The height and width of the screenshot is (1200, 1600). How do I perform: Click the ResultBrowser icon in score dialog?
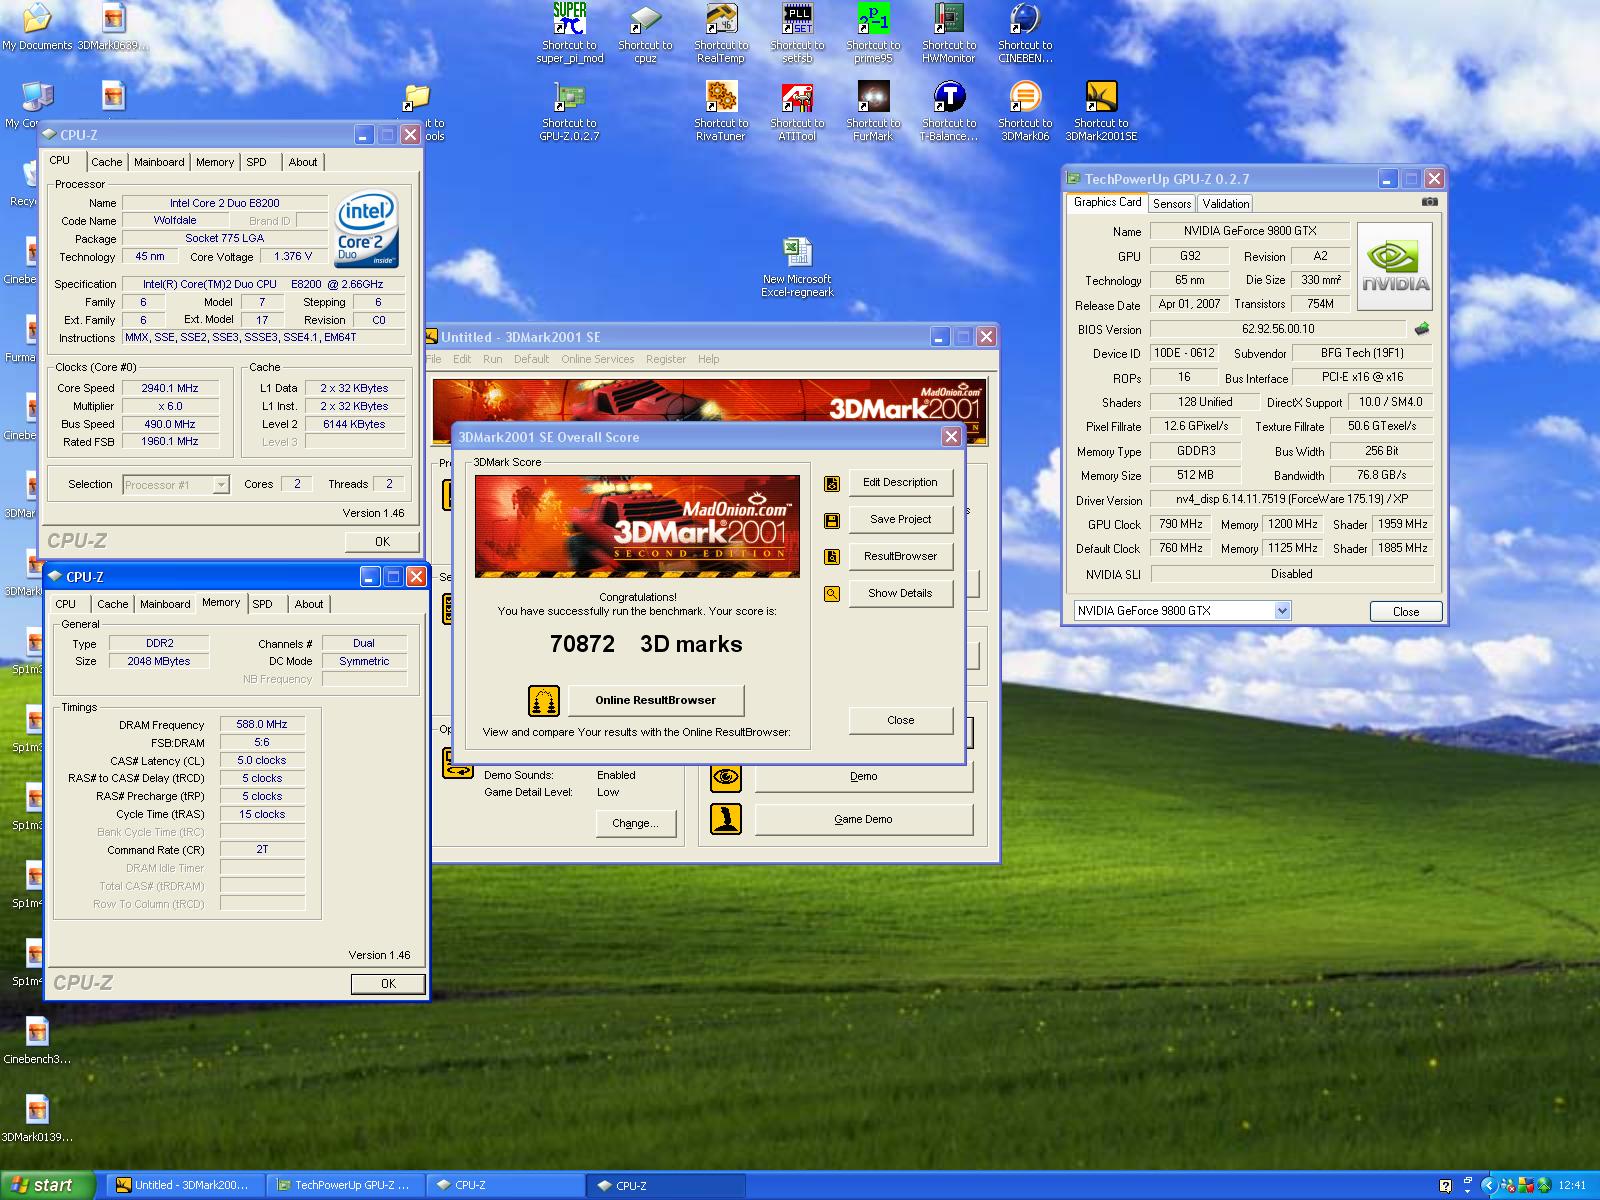click(x=832, y=557)
